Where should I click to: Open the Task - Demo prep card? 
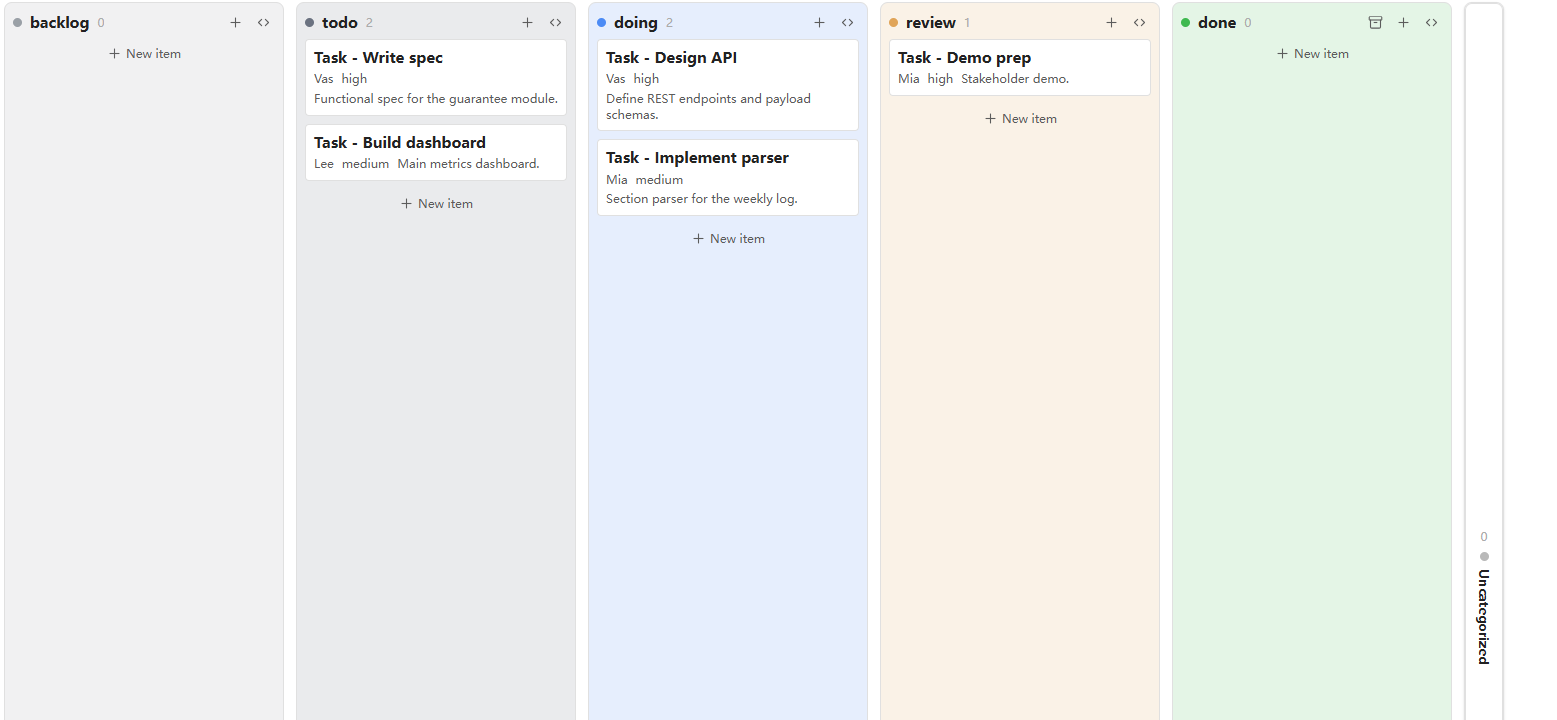pyautogui.click(x=1020, y=68)
